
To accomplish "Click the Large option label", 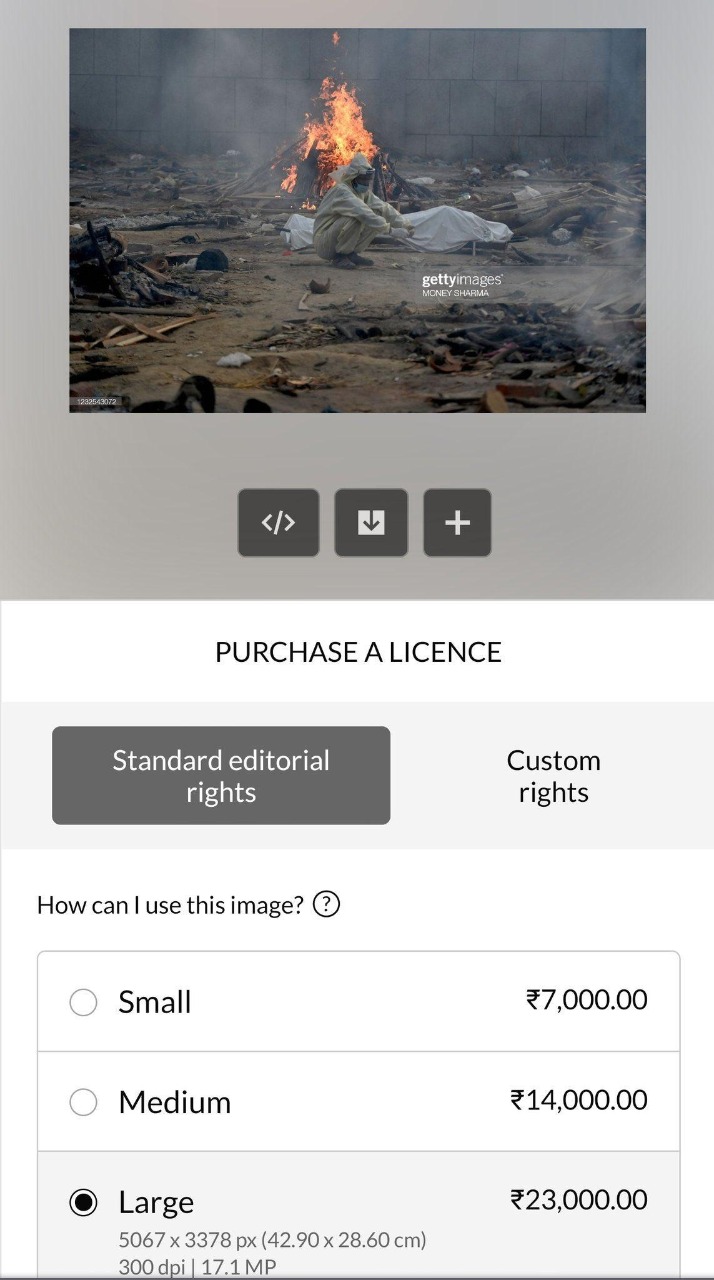I will (x=156, y=1202).
